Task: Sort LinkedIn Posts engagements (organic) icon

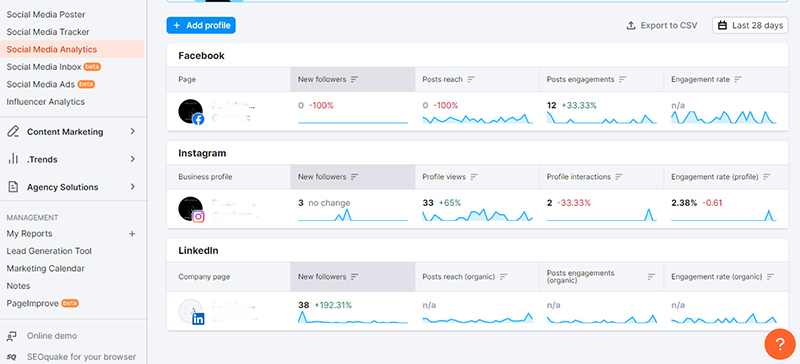Action: pos(651,277)
